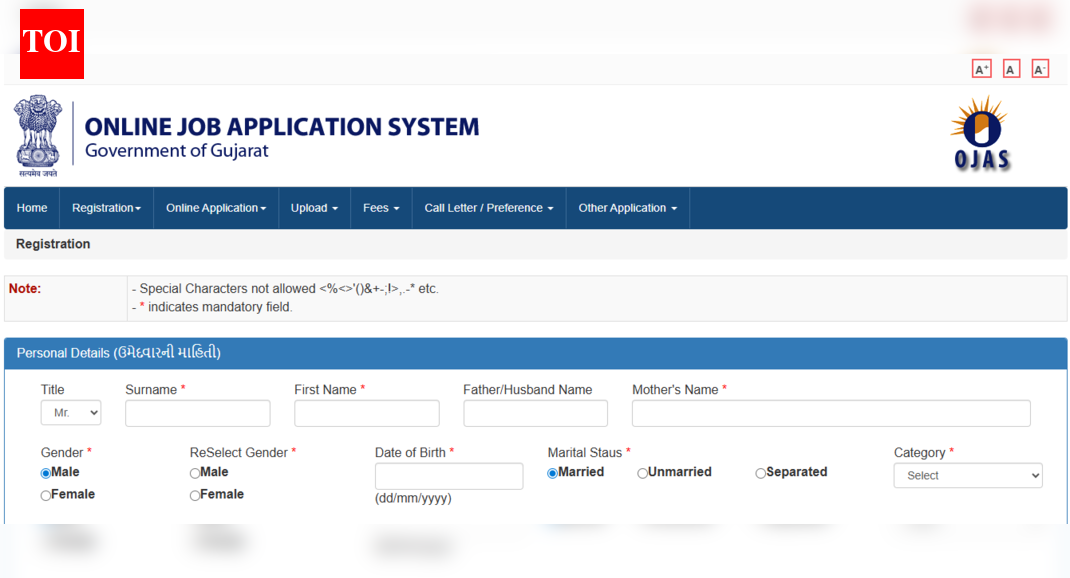
Task: Select the Female gender radio button
Action: [x=44, y=494]
